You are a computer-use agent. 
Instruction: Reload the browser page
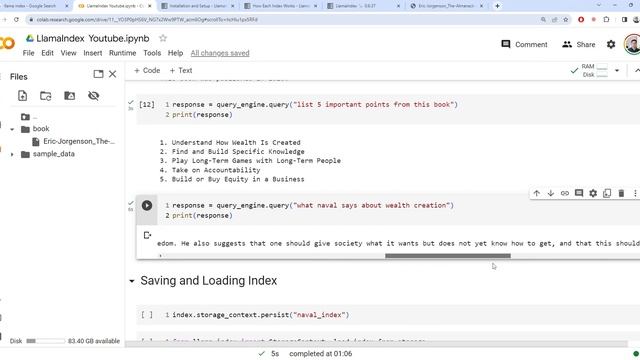tap(16, 20)
